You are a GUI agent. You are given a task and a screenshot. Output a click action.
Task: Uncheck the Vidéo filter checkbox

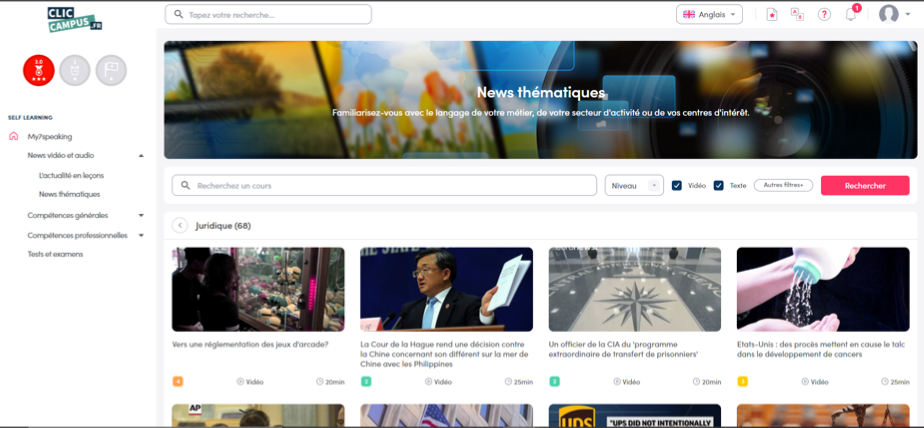677,186
